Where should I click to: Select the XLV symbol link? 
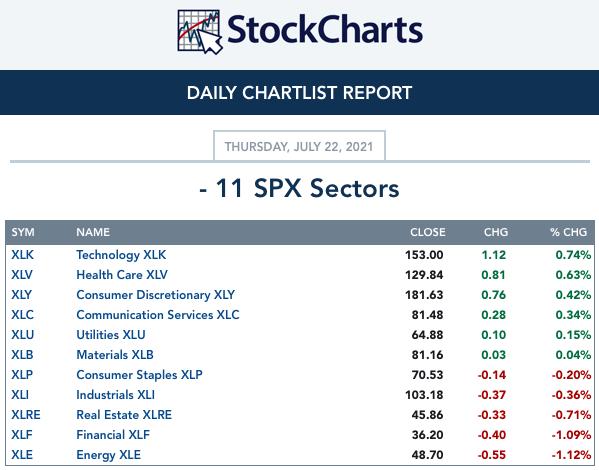22,275
